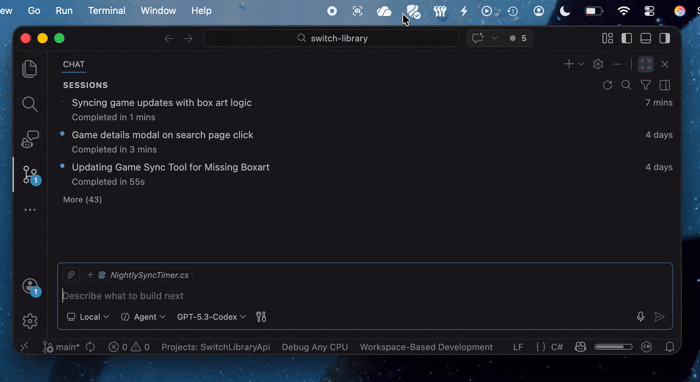The image size is (700, 382).
Task: Filter the chat sessions list
Action: 646,85
